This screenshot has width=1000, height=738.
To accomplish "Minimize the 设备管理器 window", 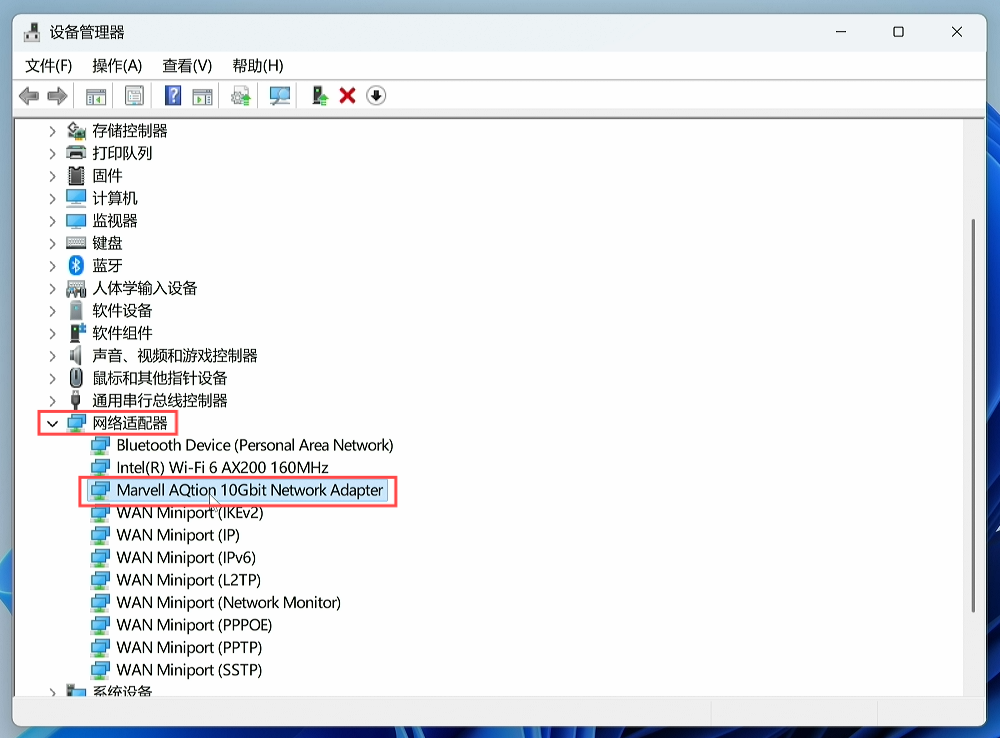I will tap(841, 32).
